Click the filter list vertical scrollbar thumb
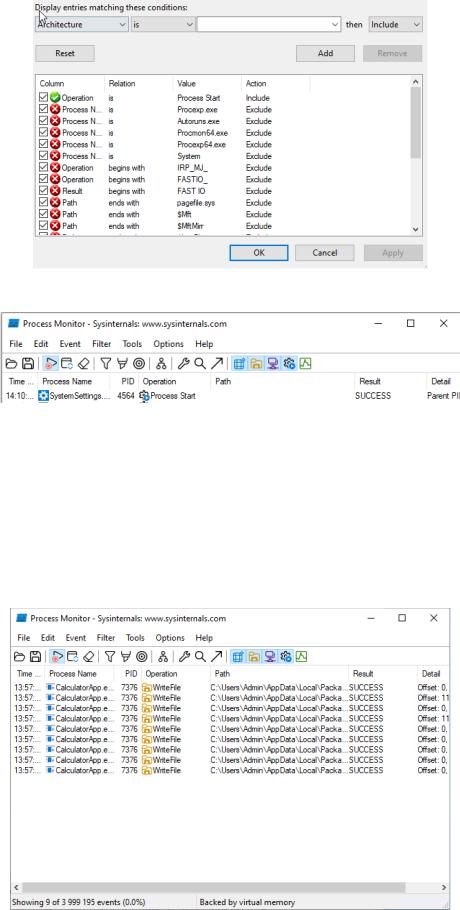Image resolution: width=460 pixels, height=910 pixels. coord(415,122)
